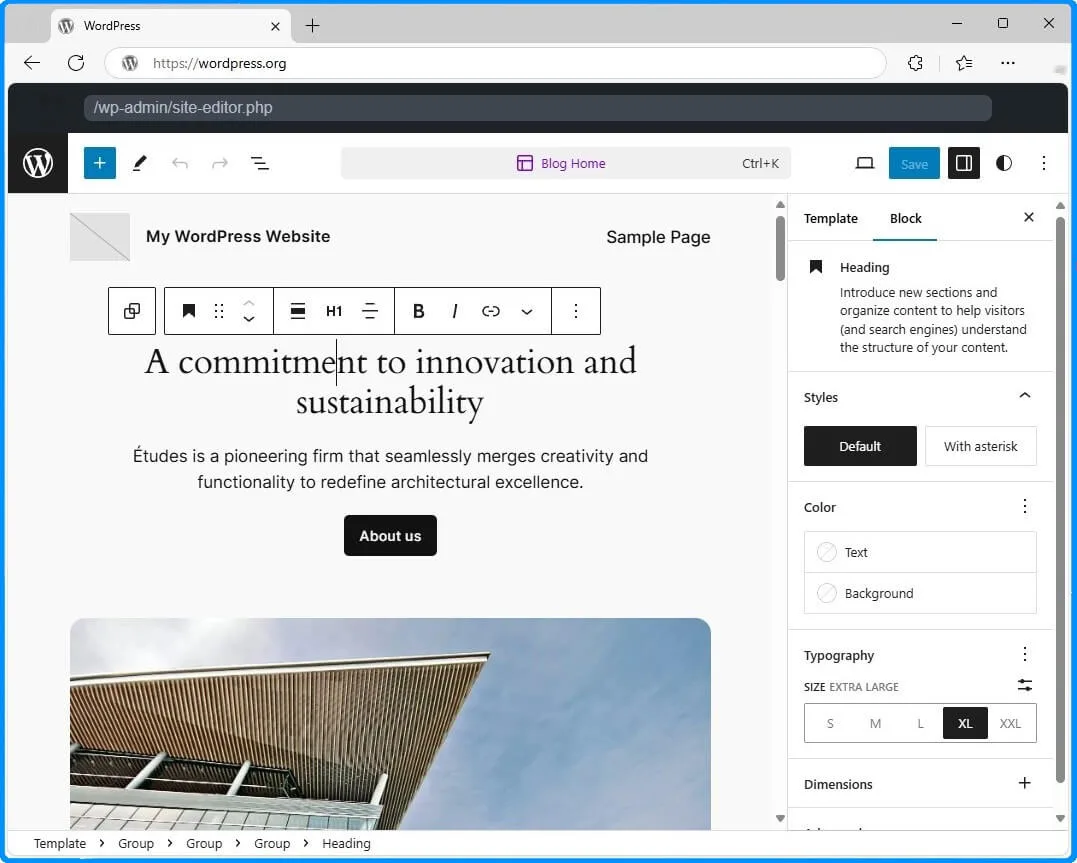Close the WordPress browser tab
The image size is (1077, 863).
click(x=275, y=26)
